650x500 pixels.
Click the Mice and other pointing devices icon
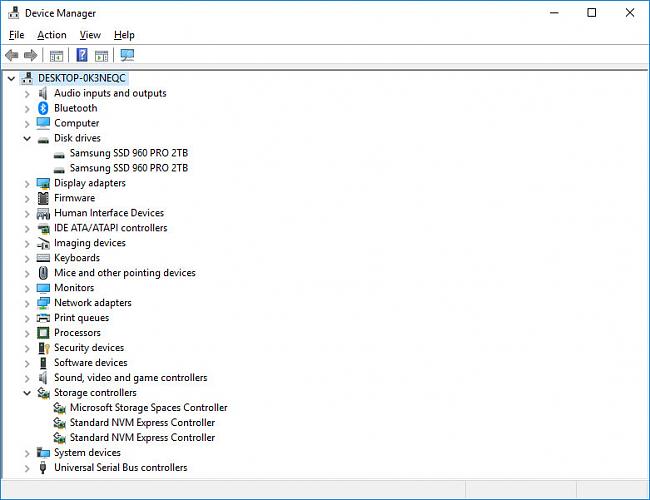pyautogui.click(x=43, y=273)
